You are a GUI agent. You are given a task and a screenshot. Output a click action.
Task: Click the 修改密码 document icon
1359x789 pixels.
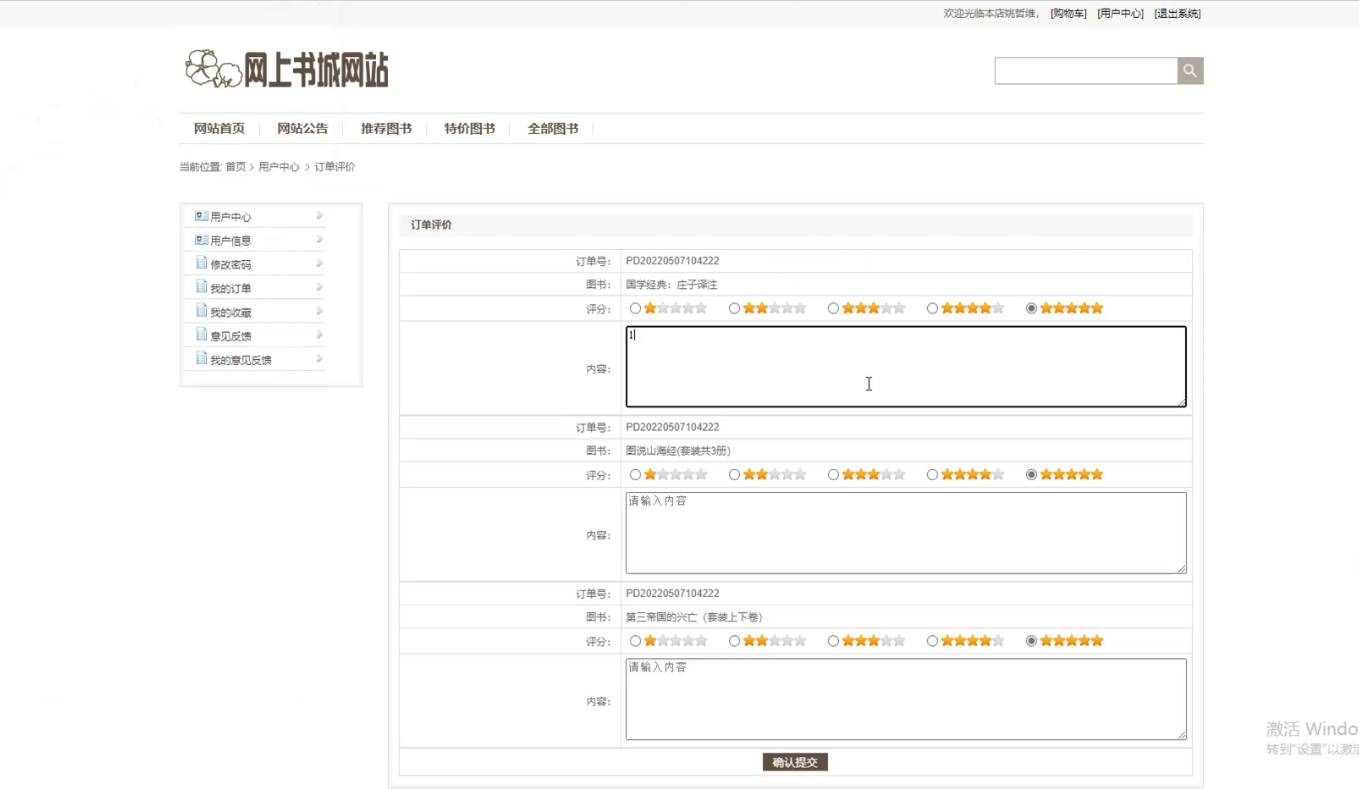click(x=202, y=264)
